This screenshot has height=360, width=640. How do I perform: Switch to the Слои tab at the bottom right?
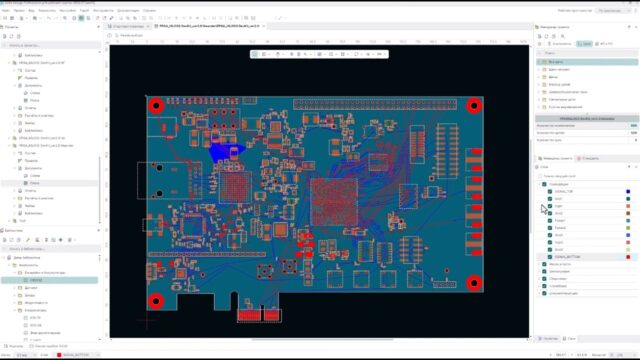pyautogui.click(x=569, y=339)
